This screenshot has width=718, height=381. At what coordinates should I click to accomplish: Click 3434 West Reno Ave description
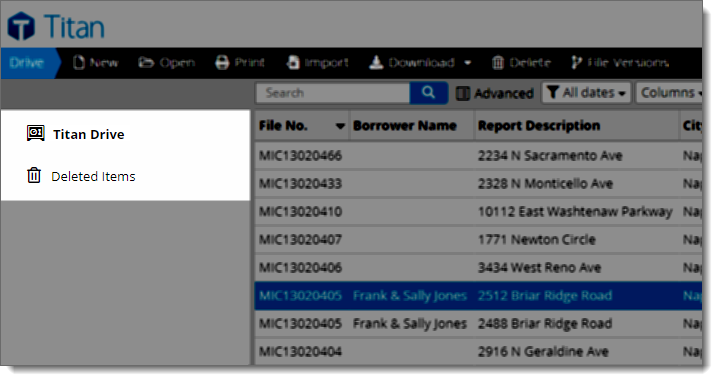[539, 267]
